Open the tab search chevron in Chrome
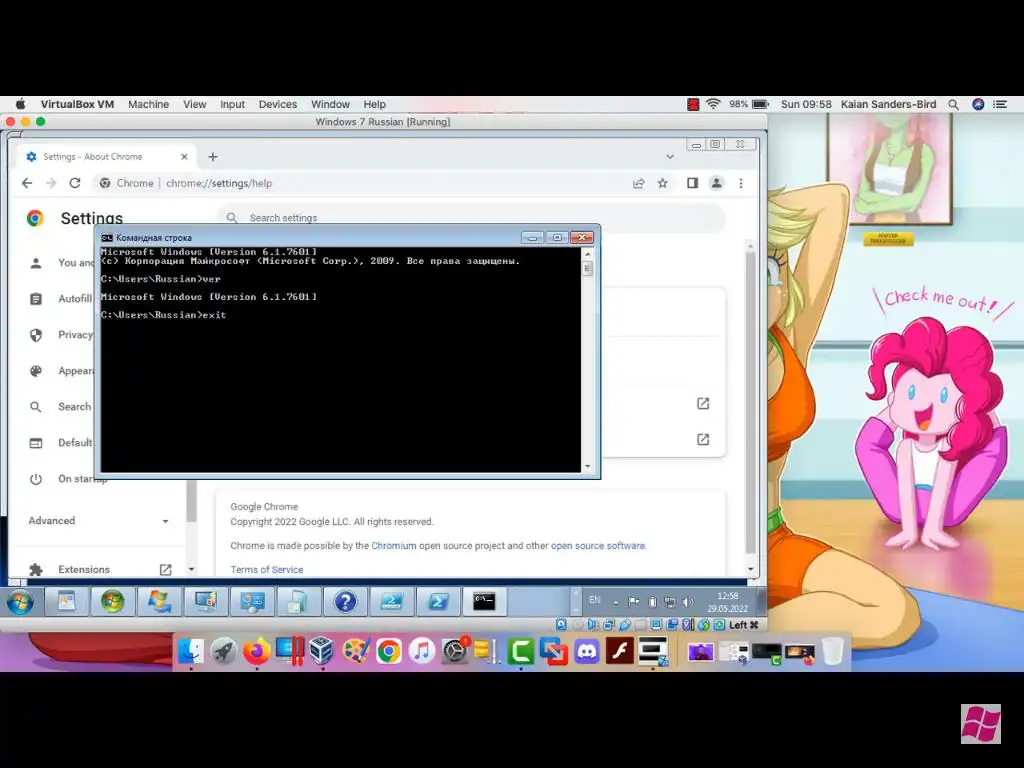Image resolution: width=1024 pixels, height=768 pixels. pyautogui.click(x=670, y=157)
